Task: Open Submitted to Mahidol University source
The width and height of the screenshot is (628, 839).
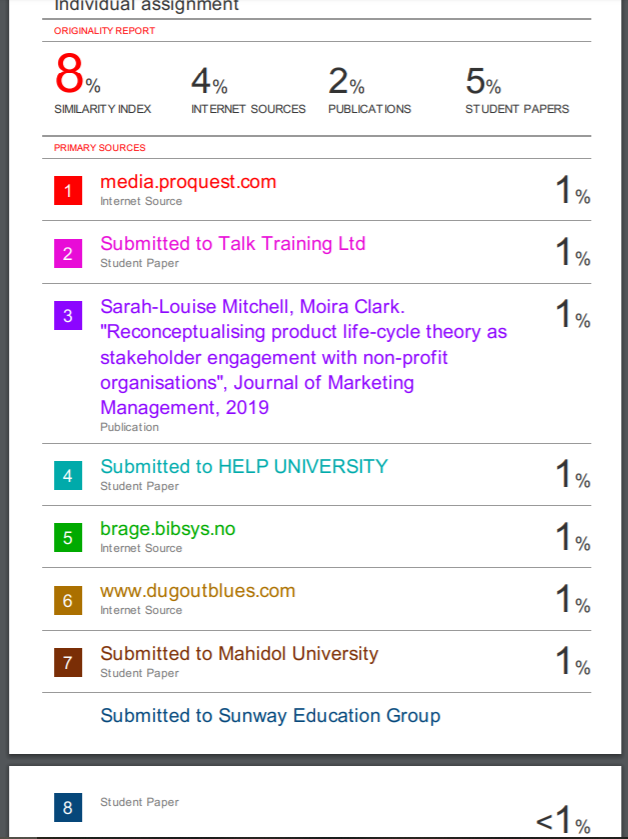Action: tap(239, 654)
